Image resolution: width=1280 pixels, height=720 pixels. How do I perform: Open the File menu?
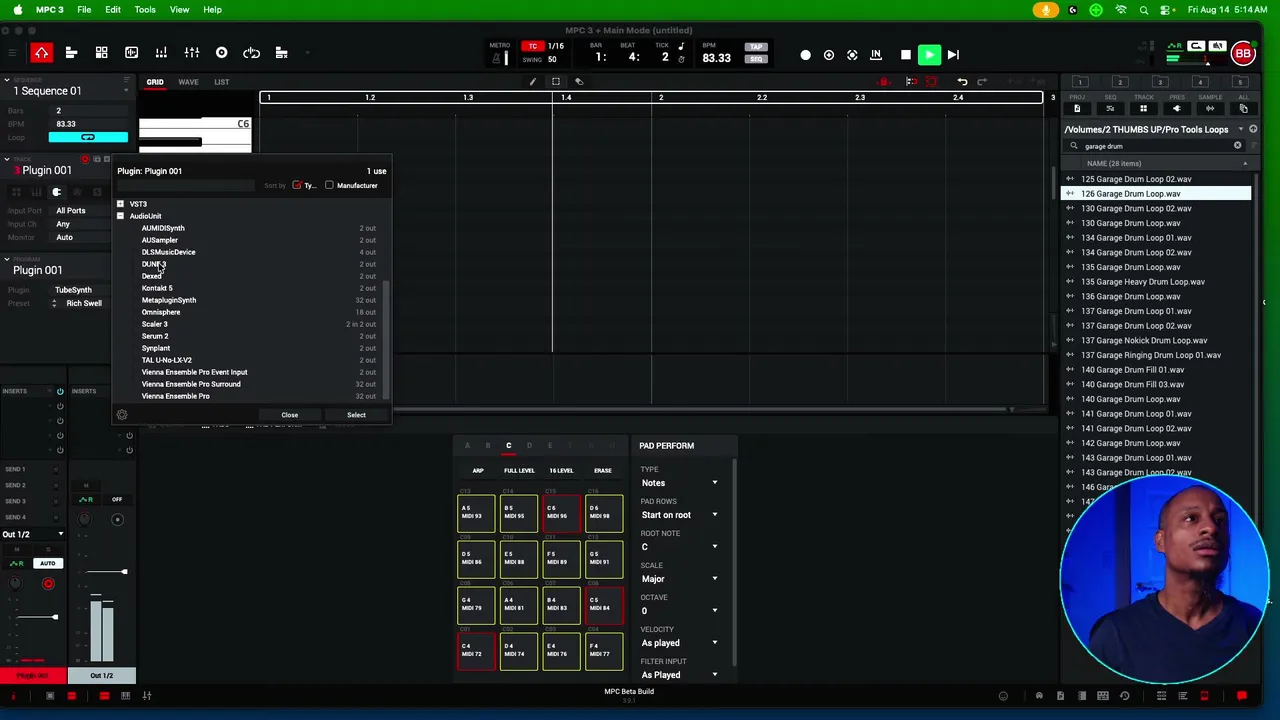click(x=84, y=10)
